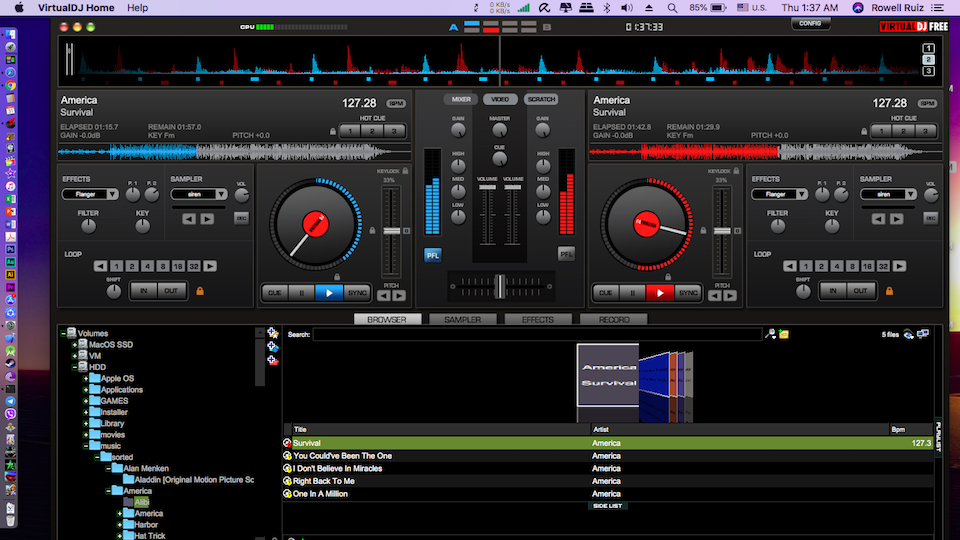960x540 pixels.
Task: Start playback on the left deck
Action: click(329, 293)
